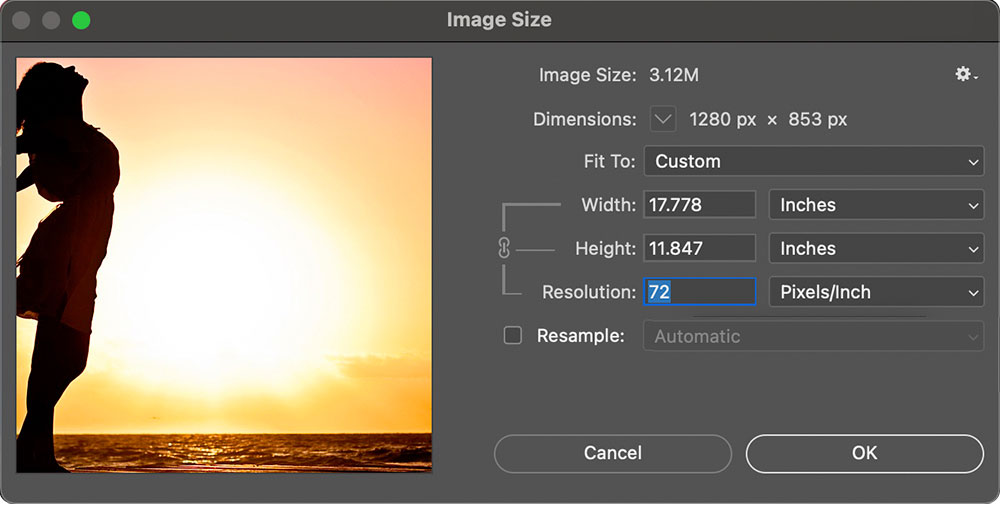The width and height of the screenshot is (1000, 505).
Task: Click the Resolution label
Action: click(x=589, y=292)
